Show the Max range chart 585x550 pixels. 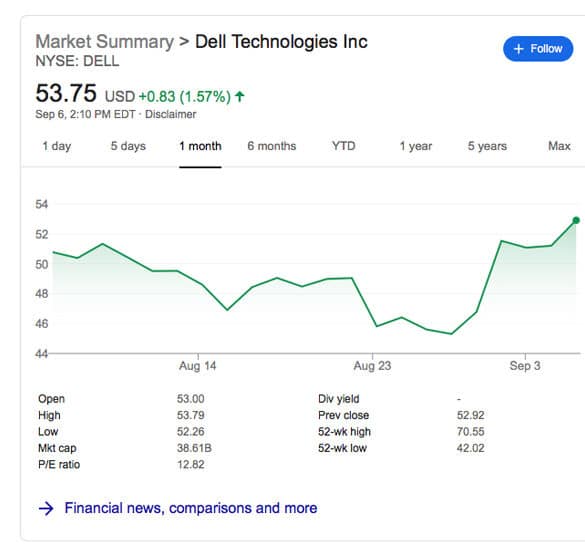click(x=559, y=146)
